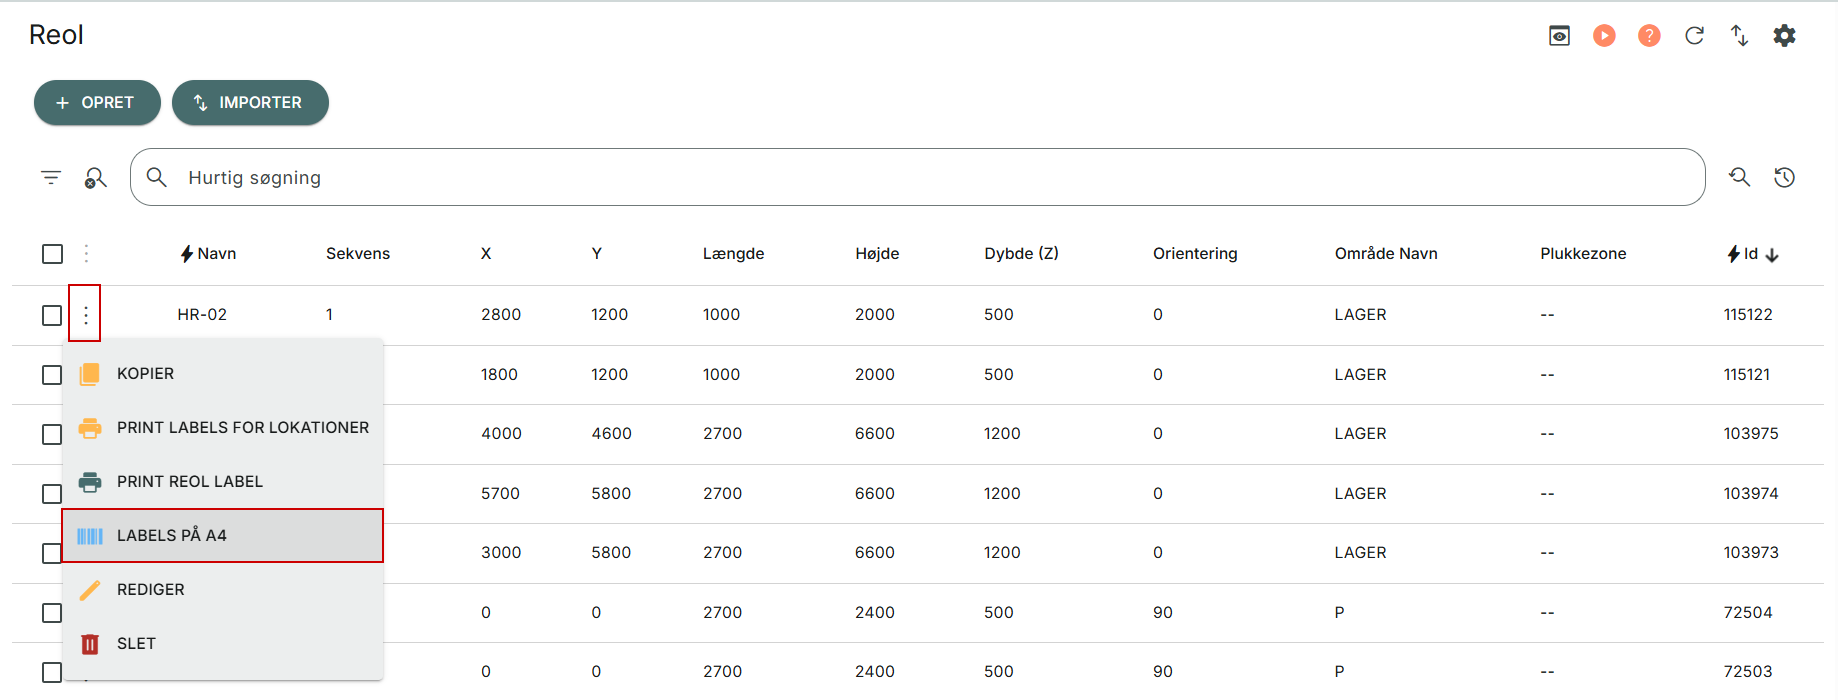
Task: Check the box for row HR-02
Action: click(52, 315)
